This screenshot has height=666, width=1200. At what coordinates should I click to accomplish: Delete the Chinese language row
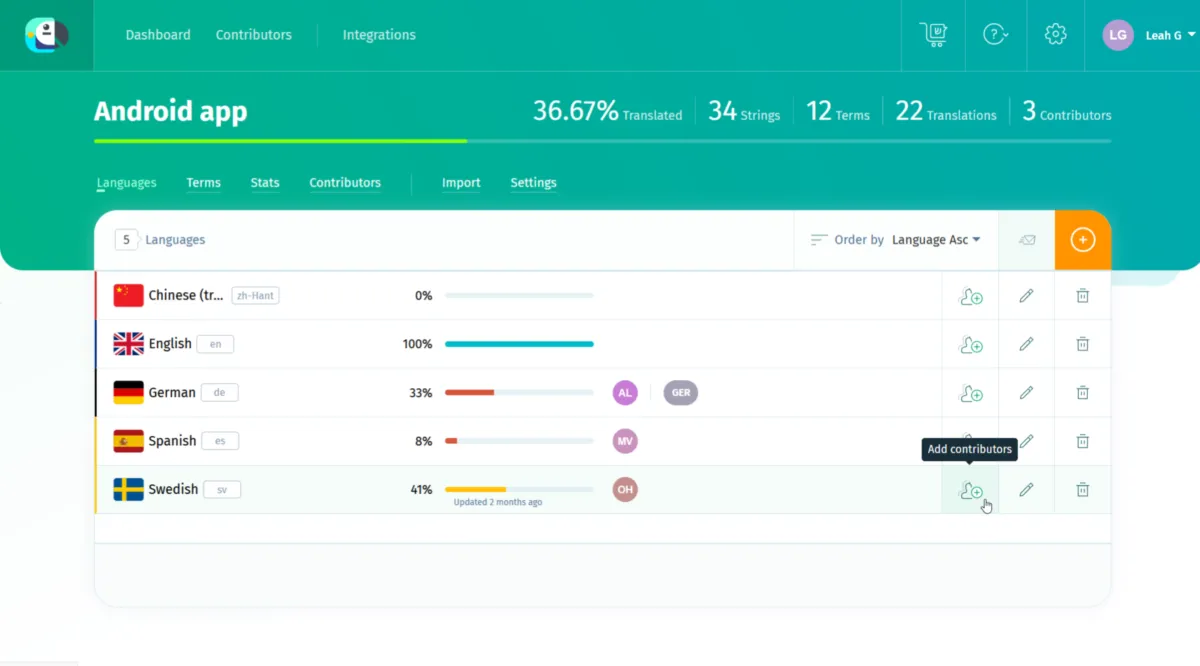click(x=1082, y=296)
